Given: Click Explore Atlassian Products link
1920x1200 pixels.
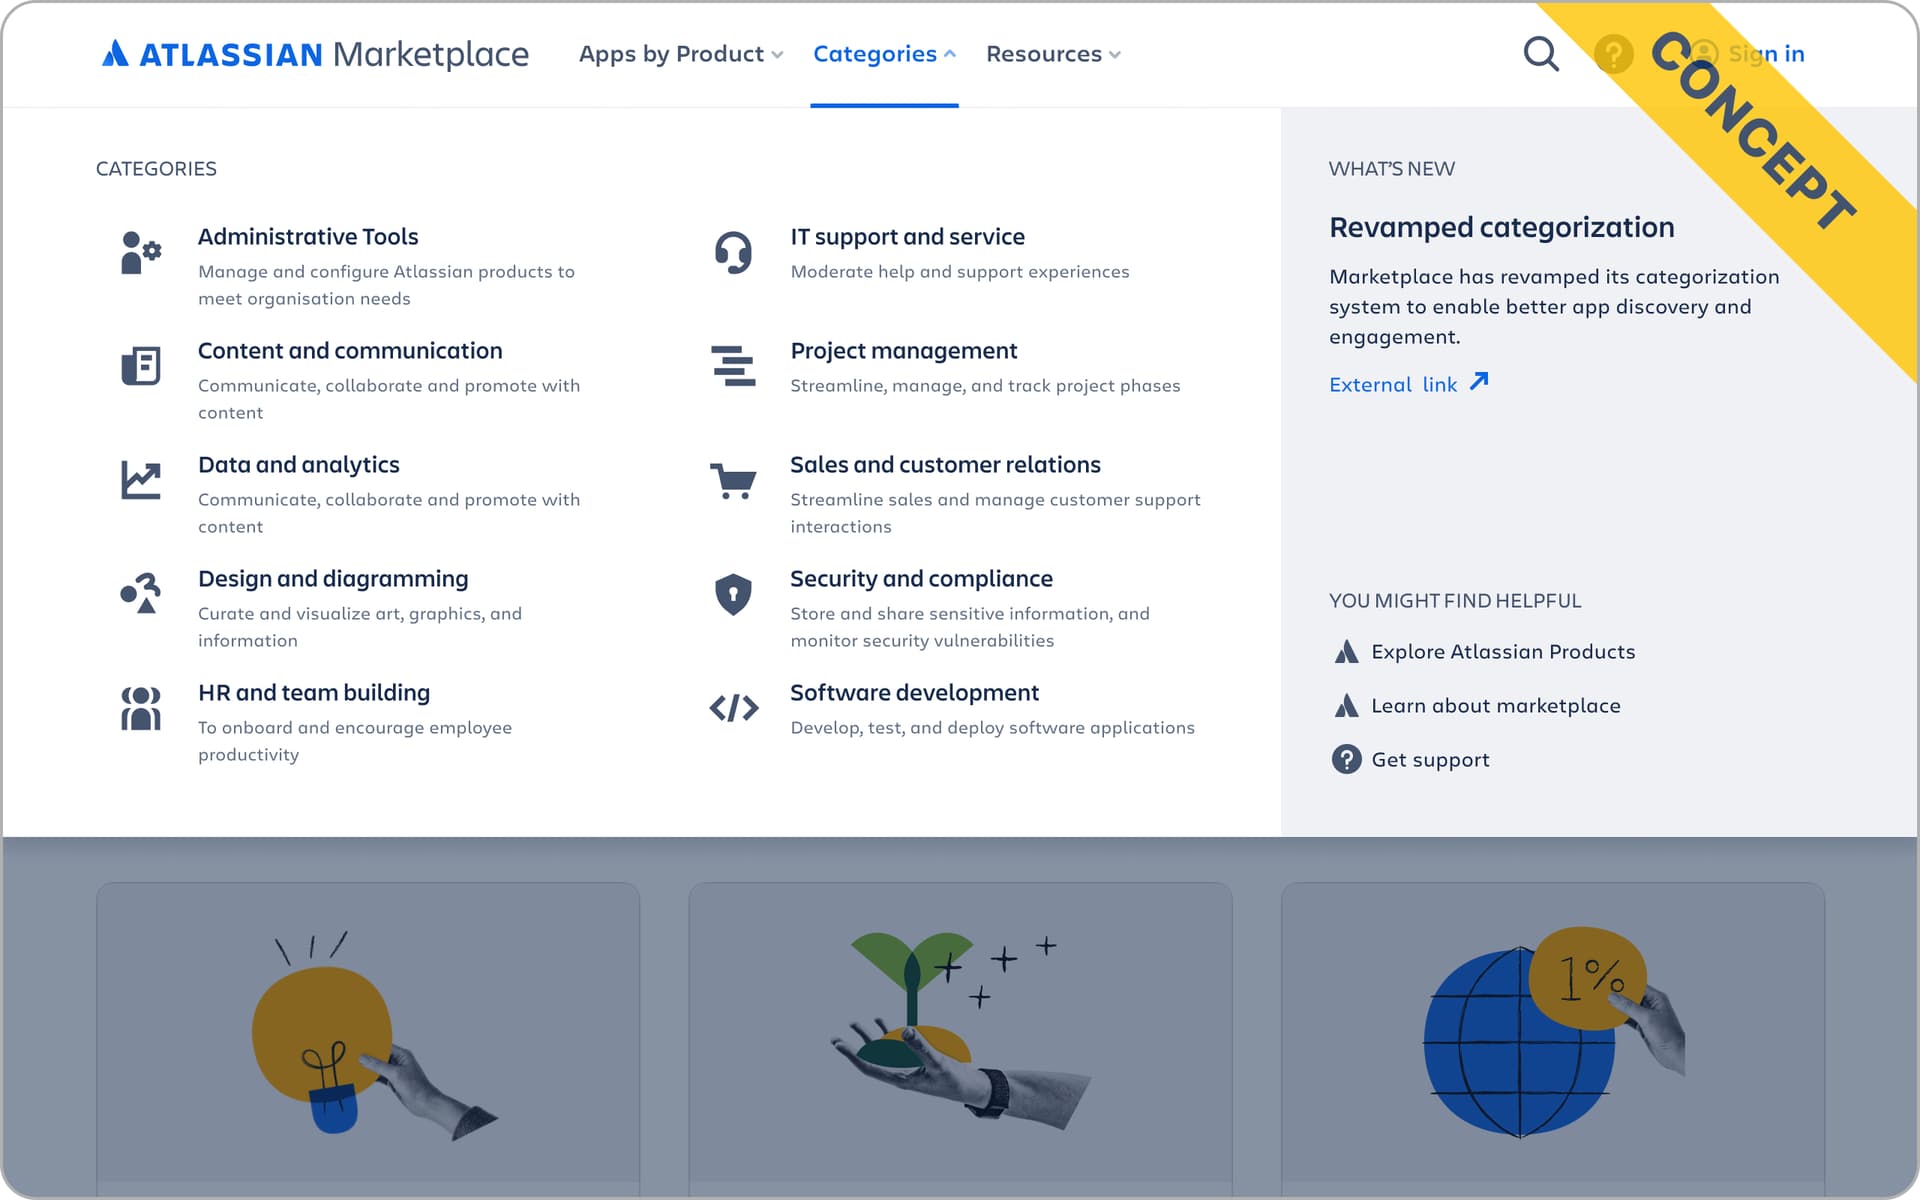Looking at the screenshot, I should coord(1502,652).
